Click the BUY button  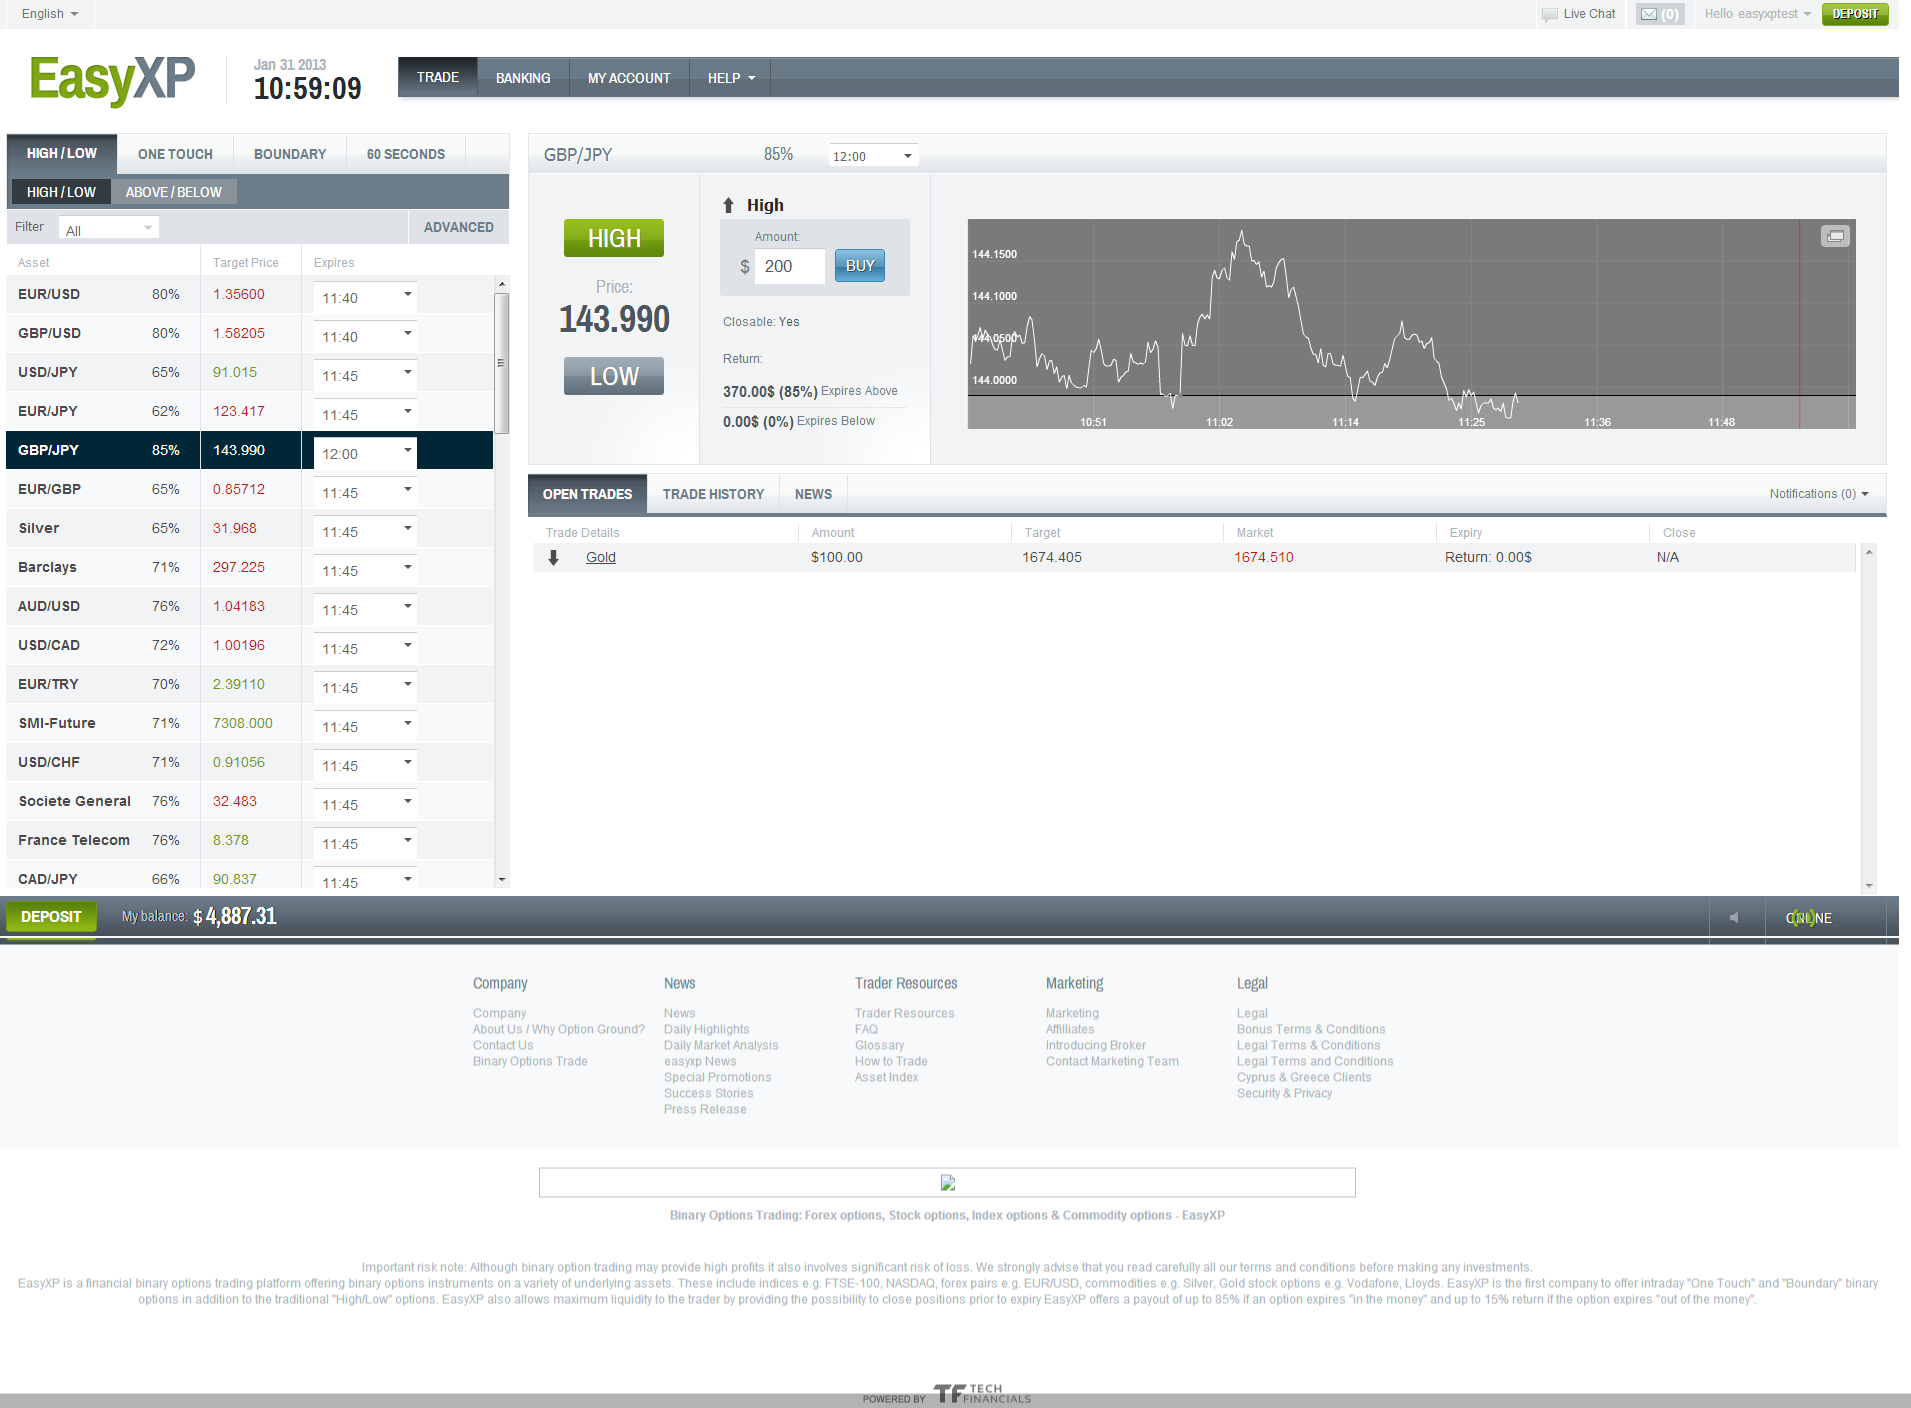click(860, 265)
